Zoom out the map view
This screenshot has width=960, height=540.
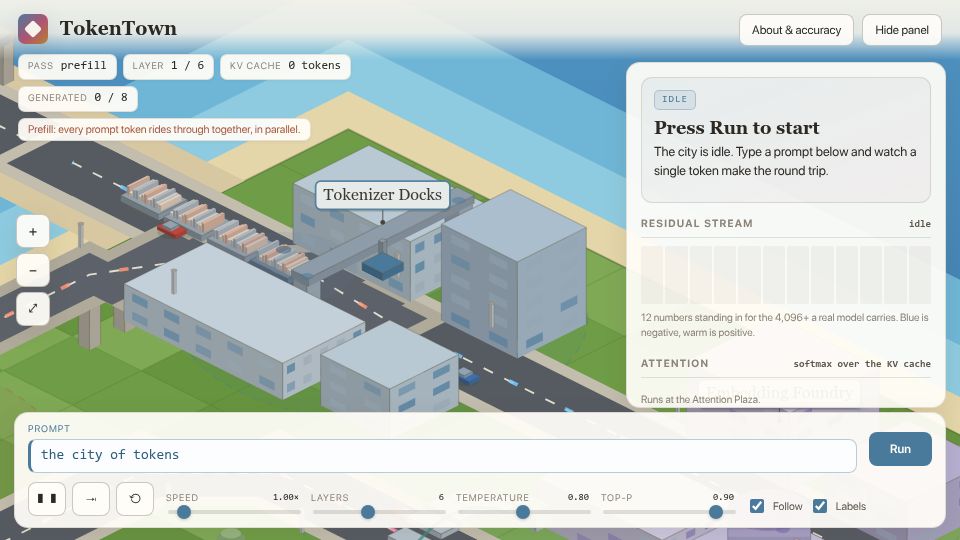pos(33,270)
